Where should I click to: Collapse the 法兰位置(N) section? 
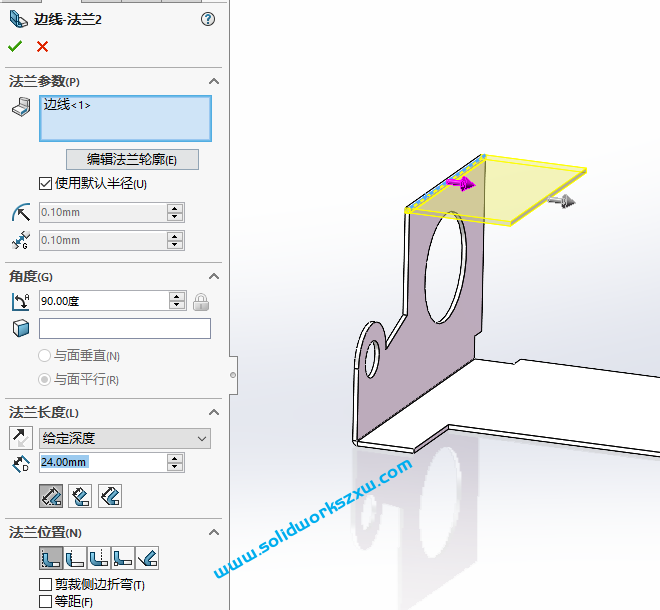point(214,533)
